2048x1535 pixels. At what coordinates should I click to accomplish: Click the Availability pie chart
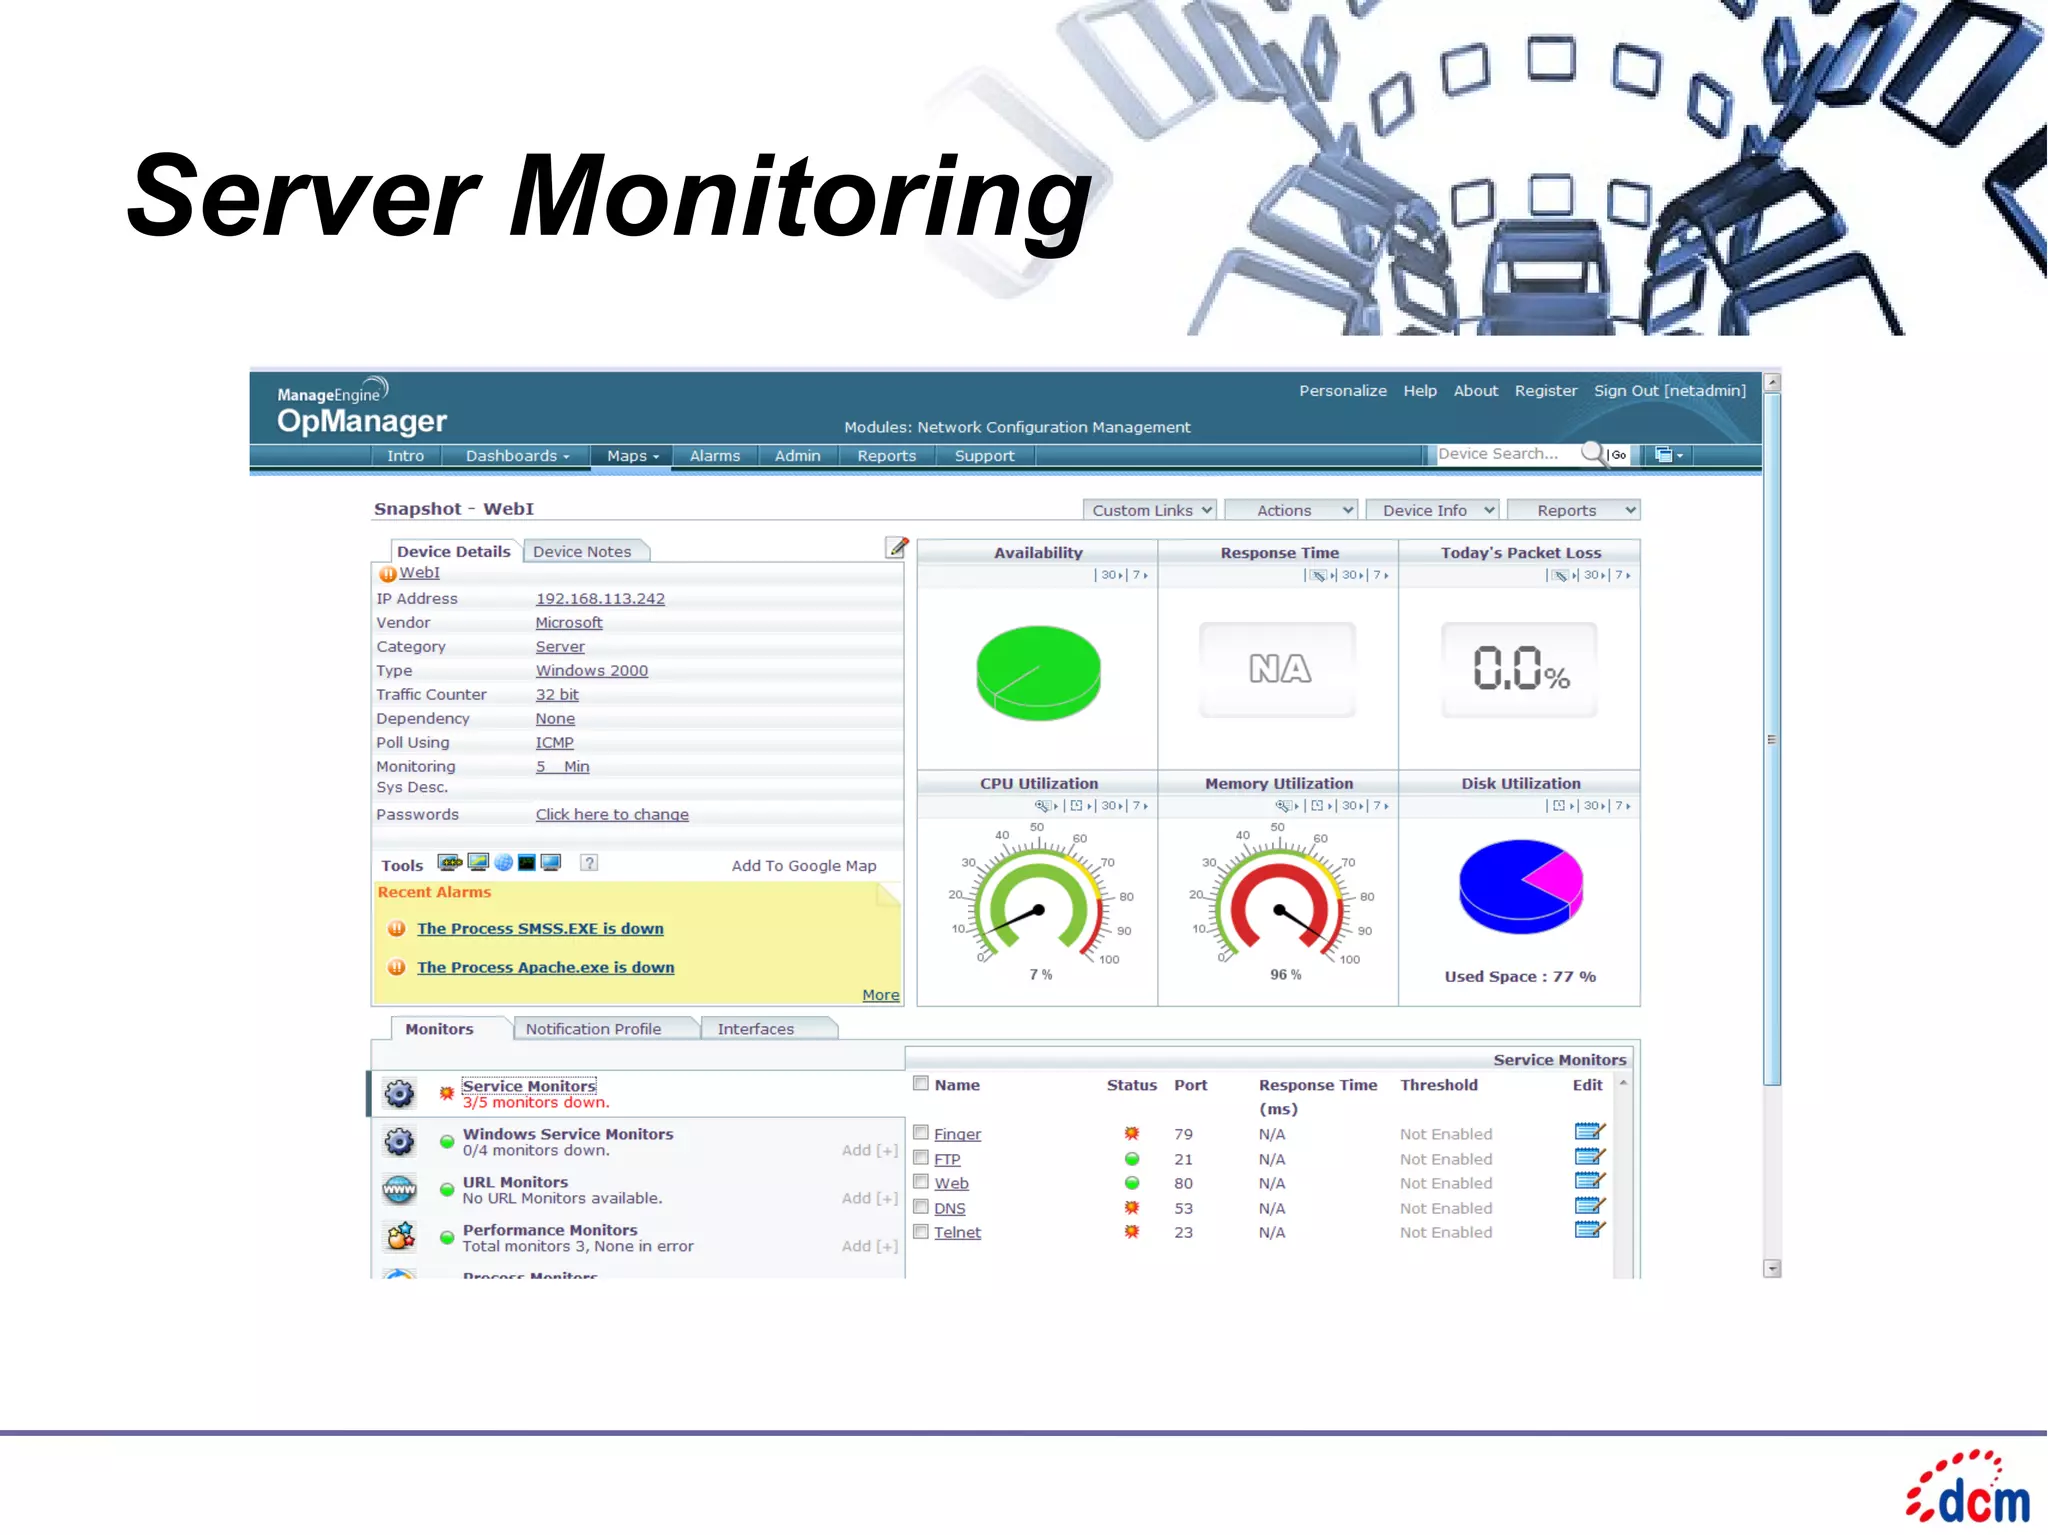(1038, 673)
